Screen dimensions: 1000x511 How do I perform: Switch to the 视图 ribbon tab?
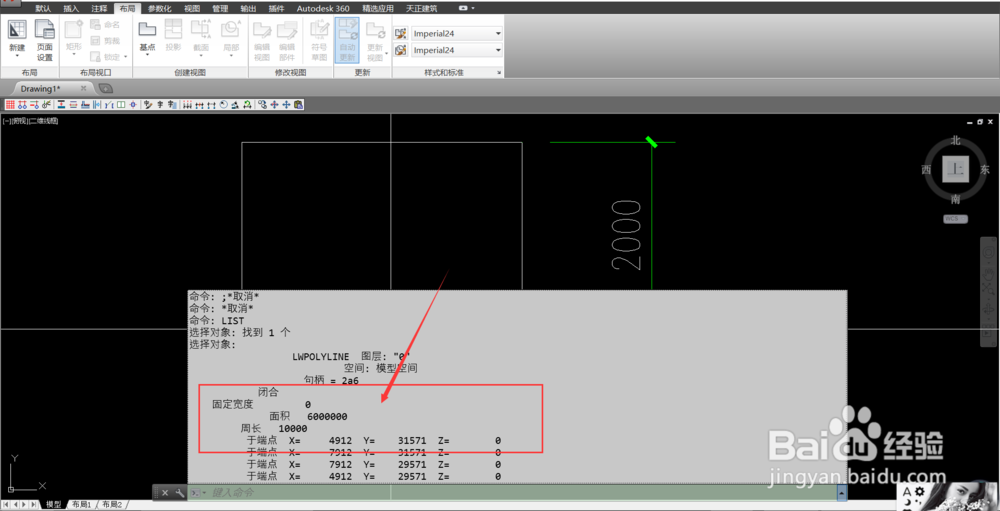tap(192, 8)
